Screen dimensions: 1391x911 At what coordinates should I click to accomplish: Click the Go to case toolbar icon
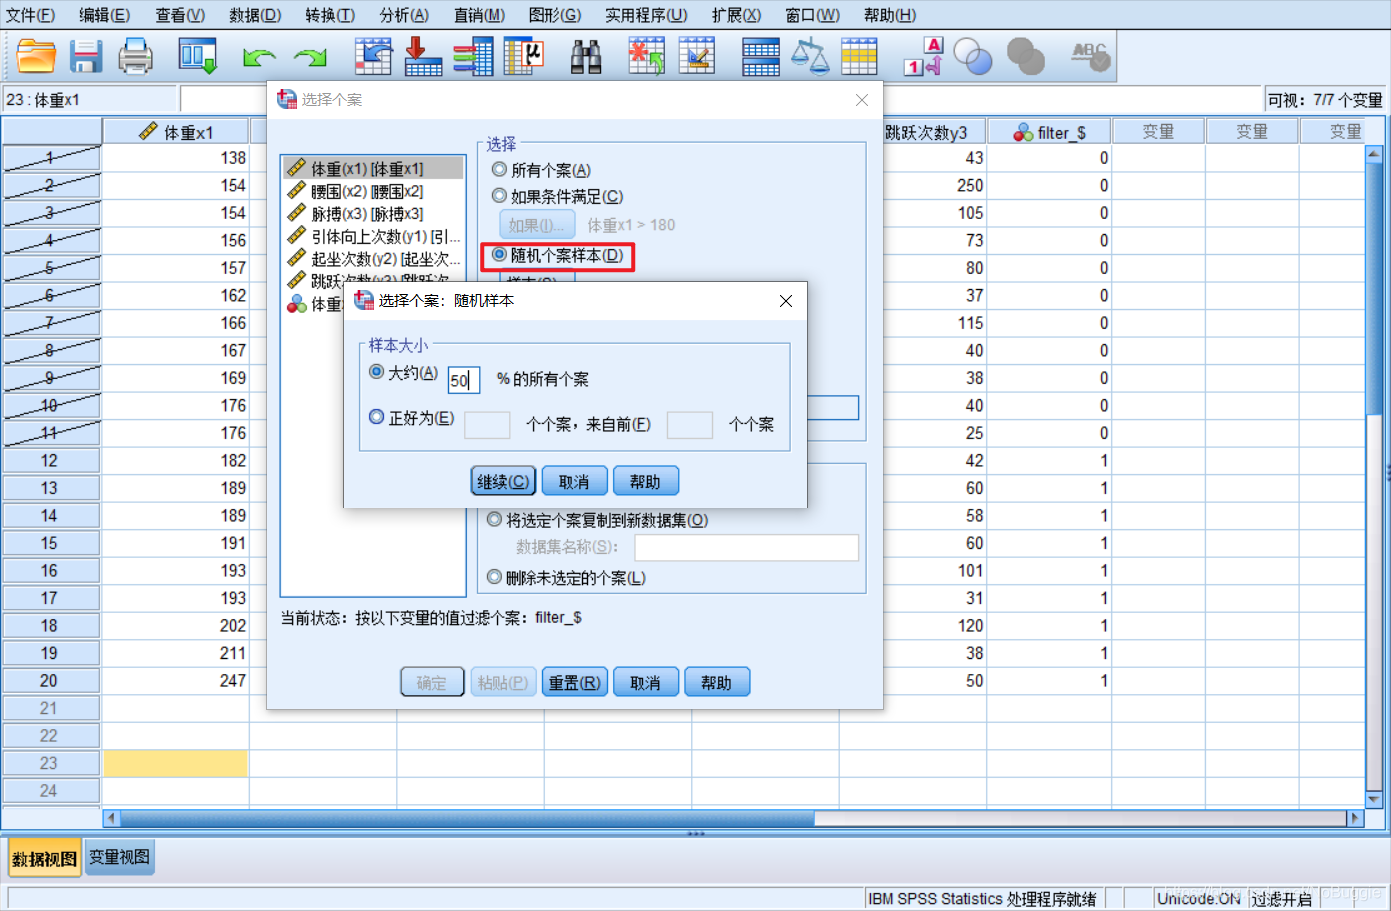pyautogui.click(x=373, y=57)
